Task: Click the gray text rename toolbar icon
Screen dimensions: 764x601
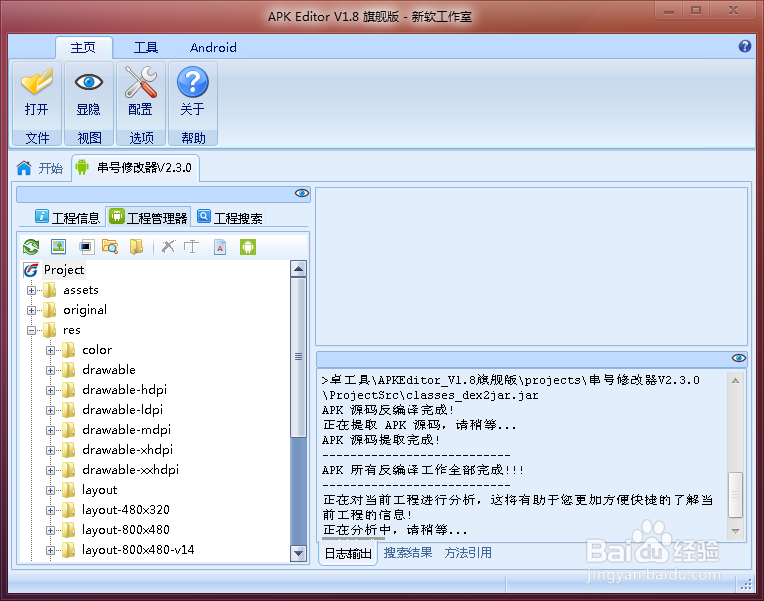Action: (191, 247)
